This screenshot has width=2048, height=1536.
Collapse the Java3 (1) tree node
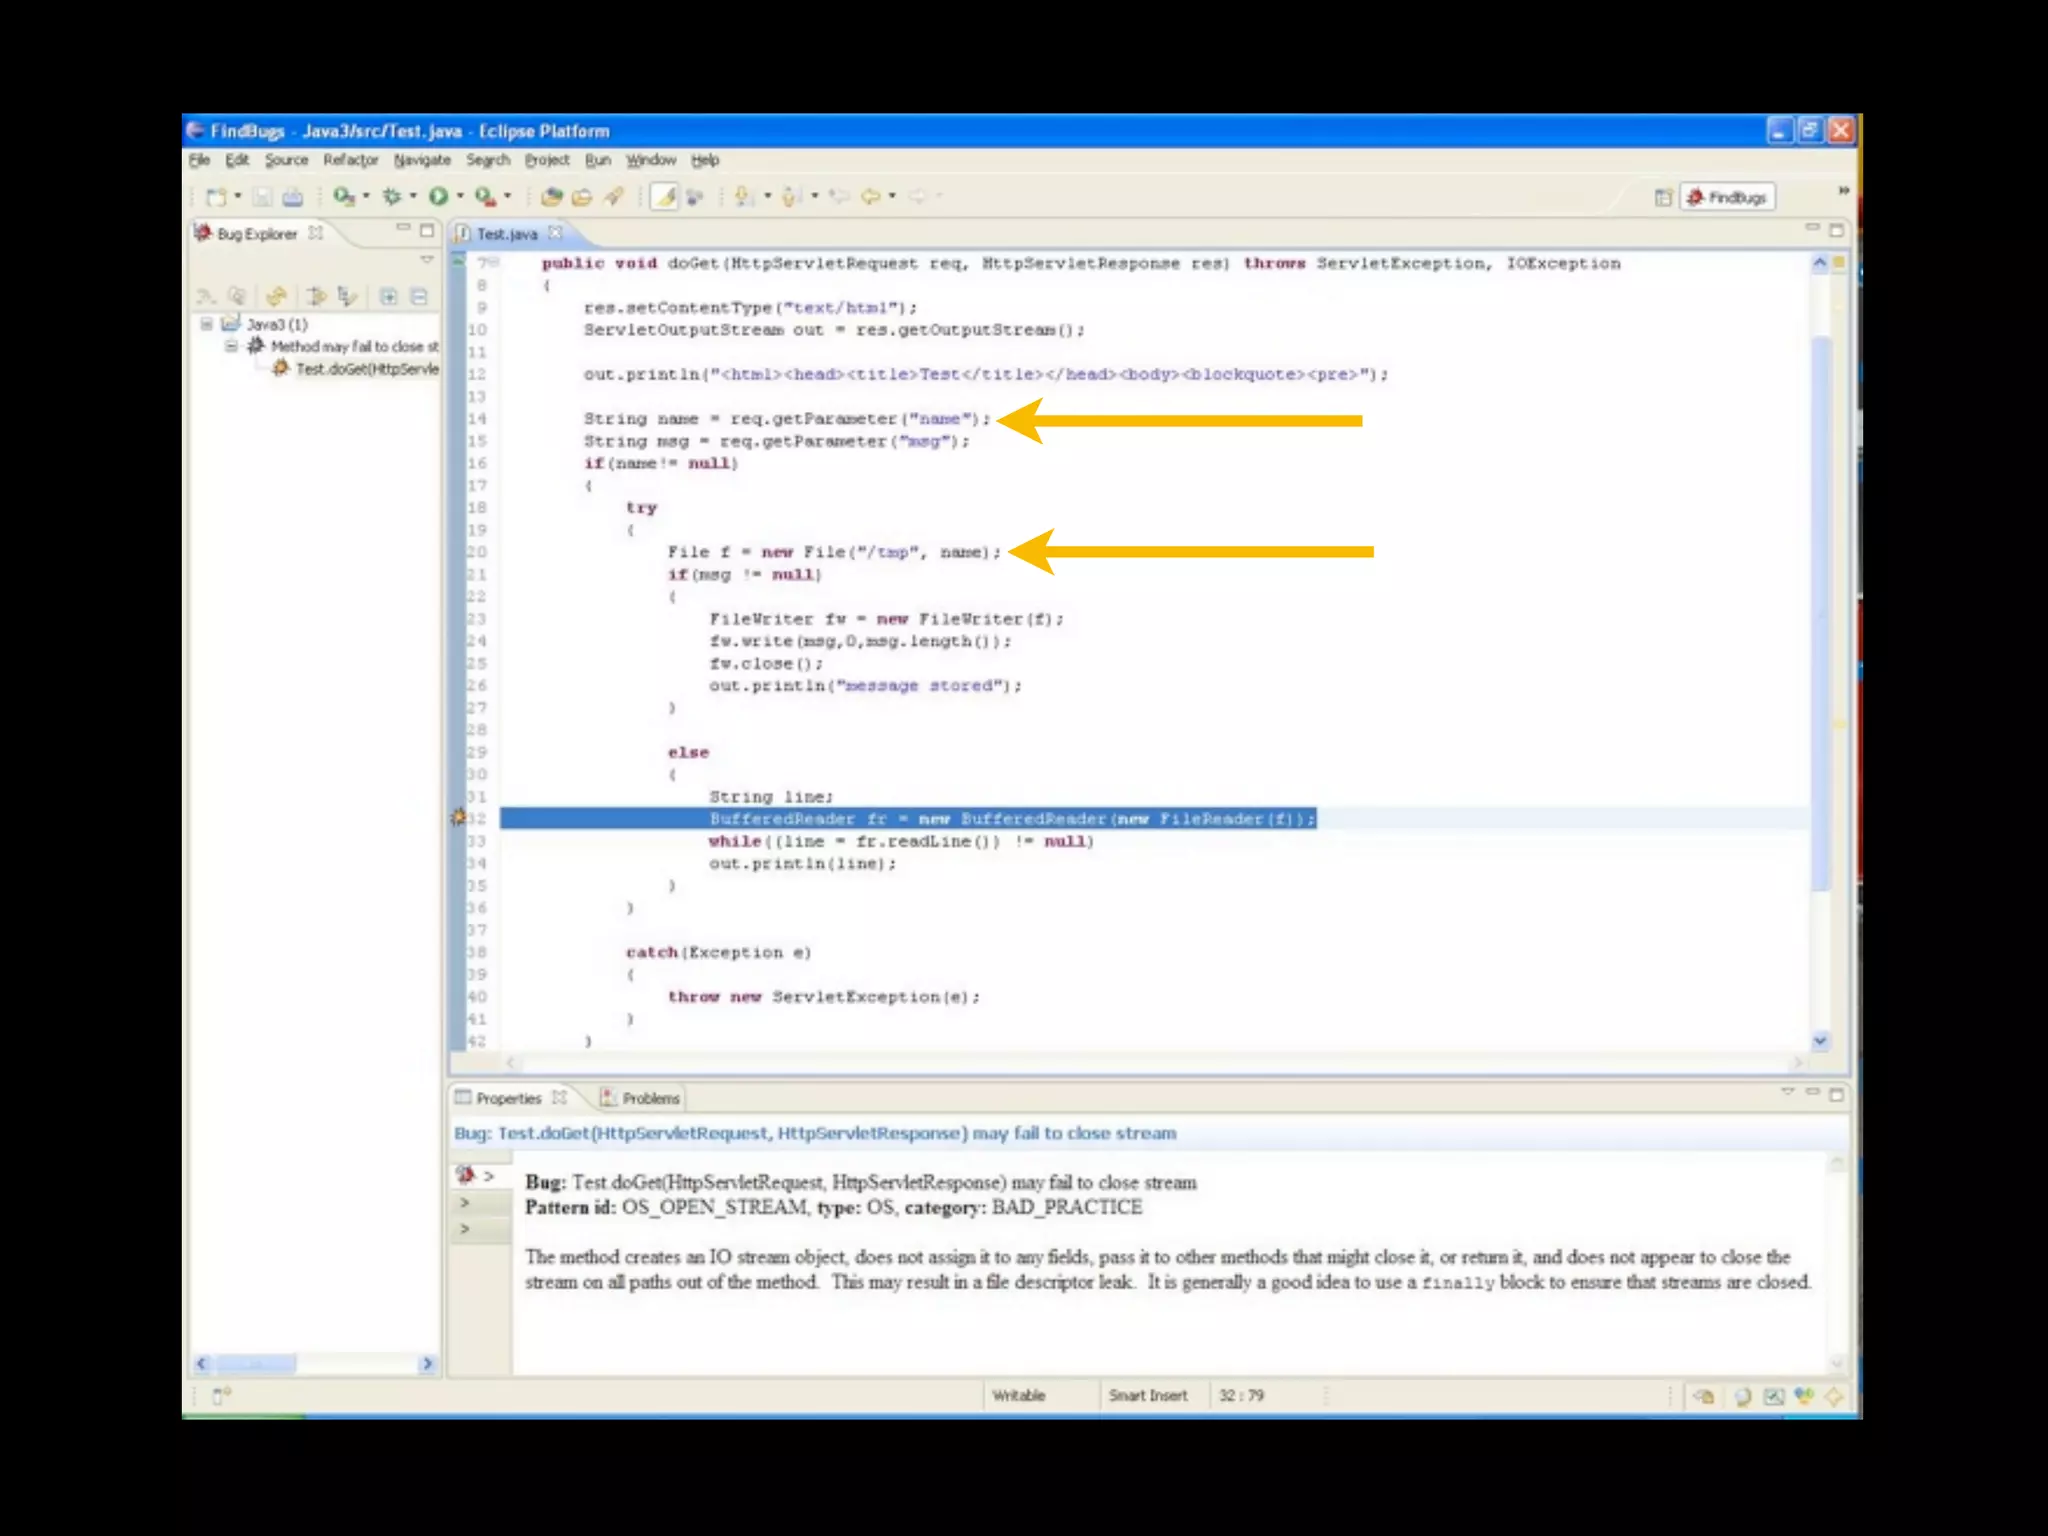click(x=207, y=324)
